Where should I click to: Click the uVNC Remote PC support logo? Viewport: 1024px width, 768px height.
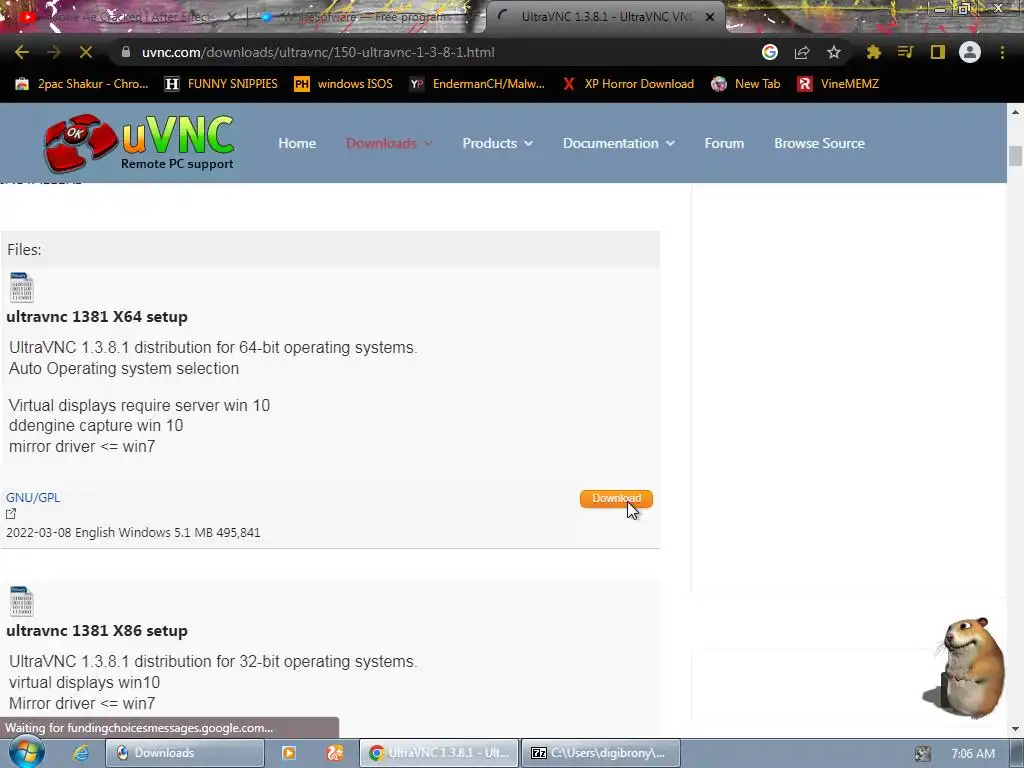pos(138,143)
